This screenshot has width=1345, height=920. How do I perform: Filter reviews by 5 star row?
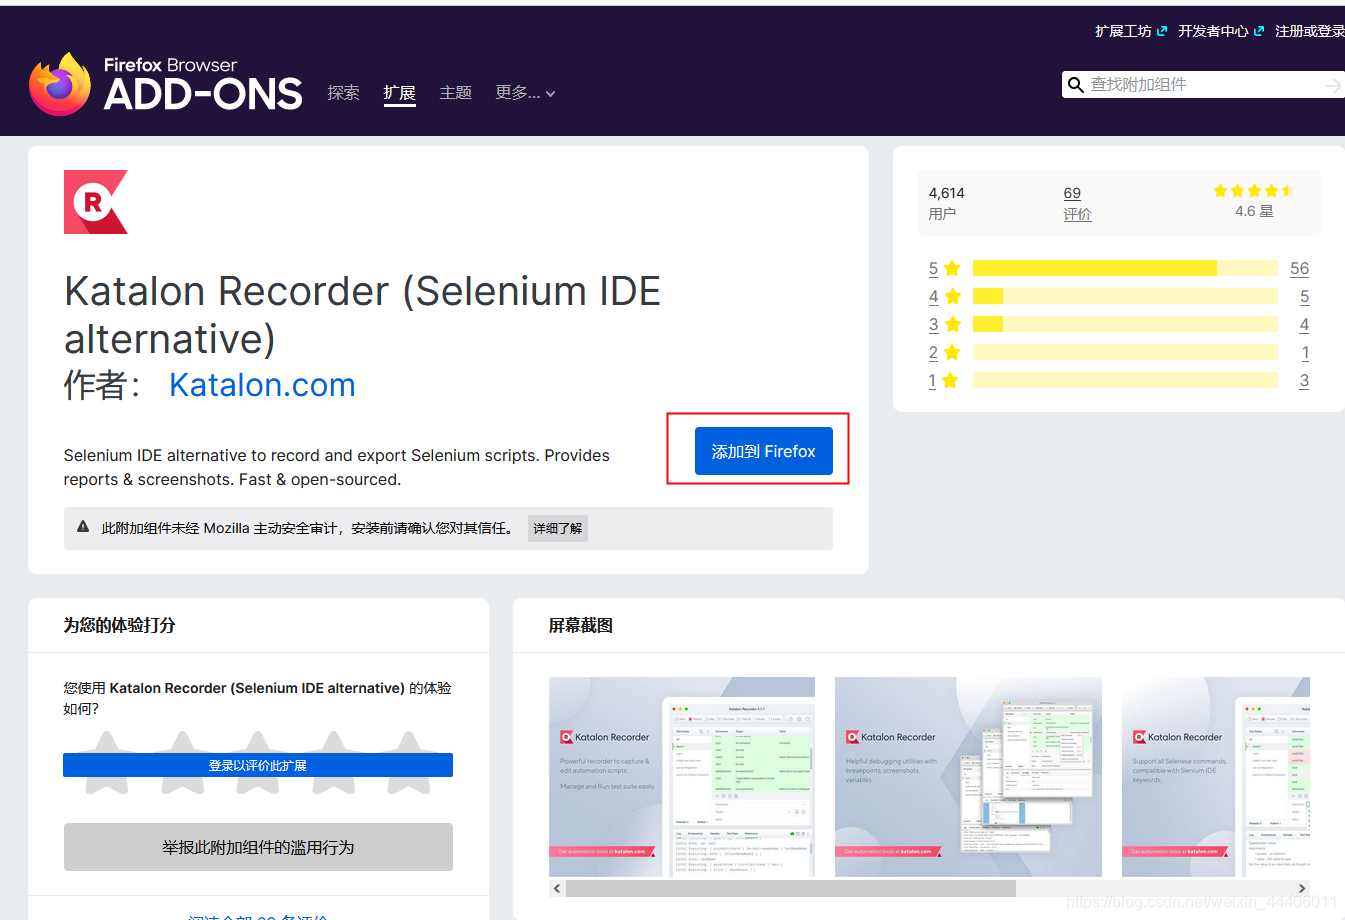1118,268
